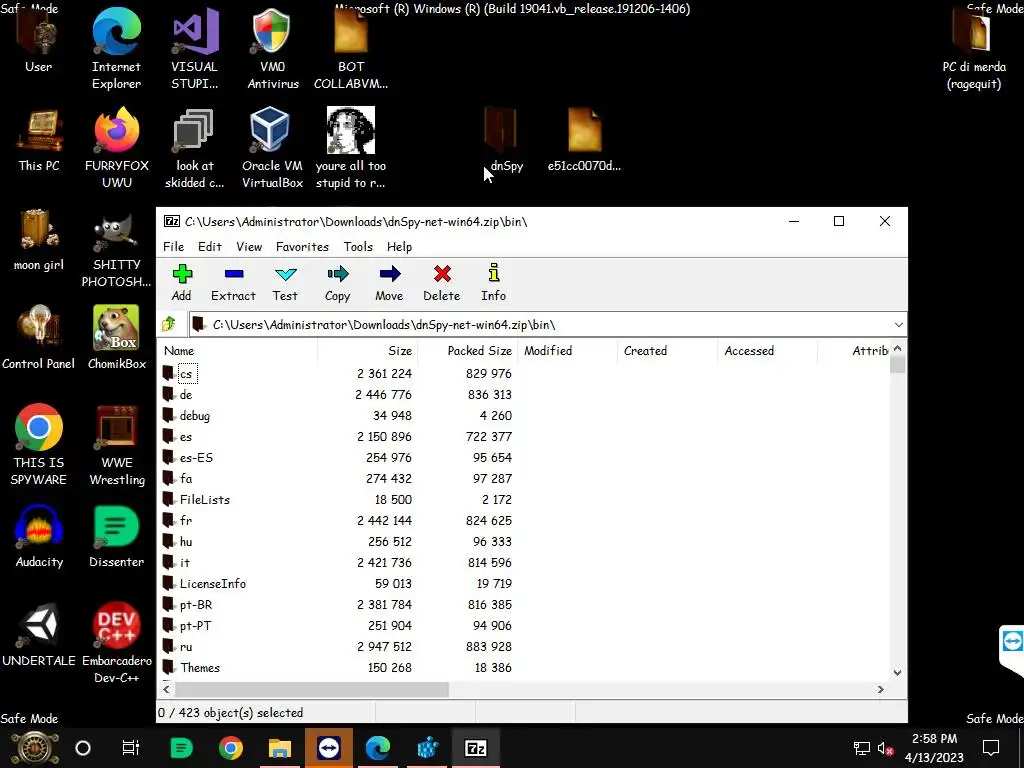Click the red Delete toolbar icon

tap(442, 283)
